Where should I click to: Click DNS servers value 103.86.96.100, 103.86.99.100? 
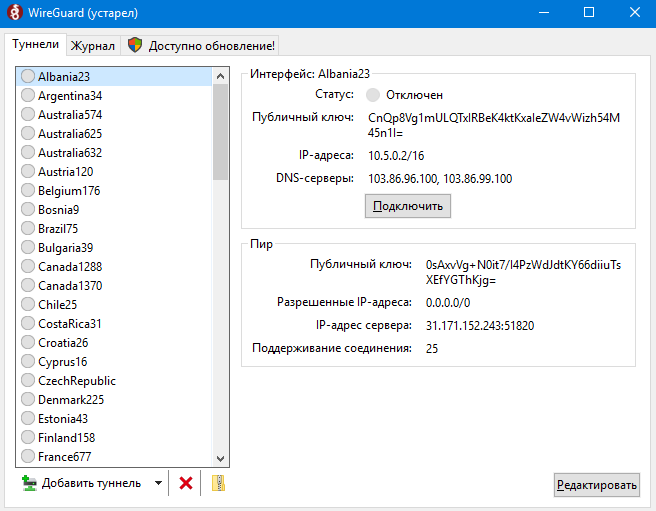[x=440, y=179]
